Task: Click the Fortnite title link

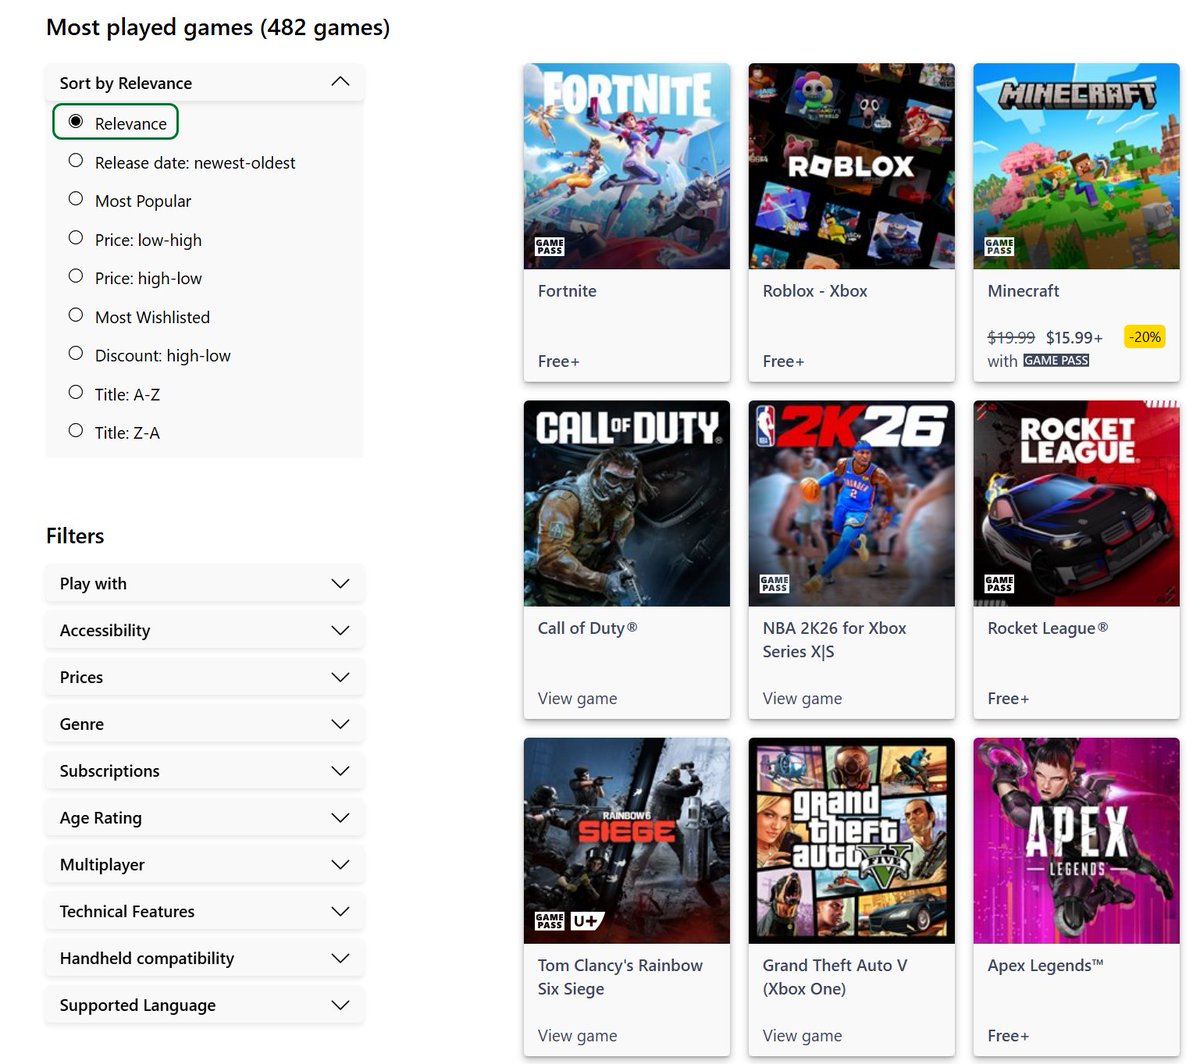Action: pos(567,291)
